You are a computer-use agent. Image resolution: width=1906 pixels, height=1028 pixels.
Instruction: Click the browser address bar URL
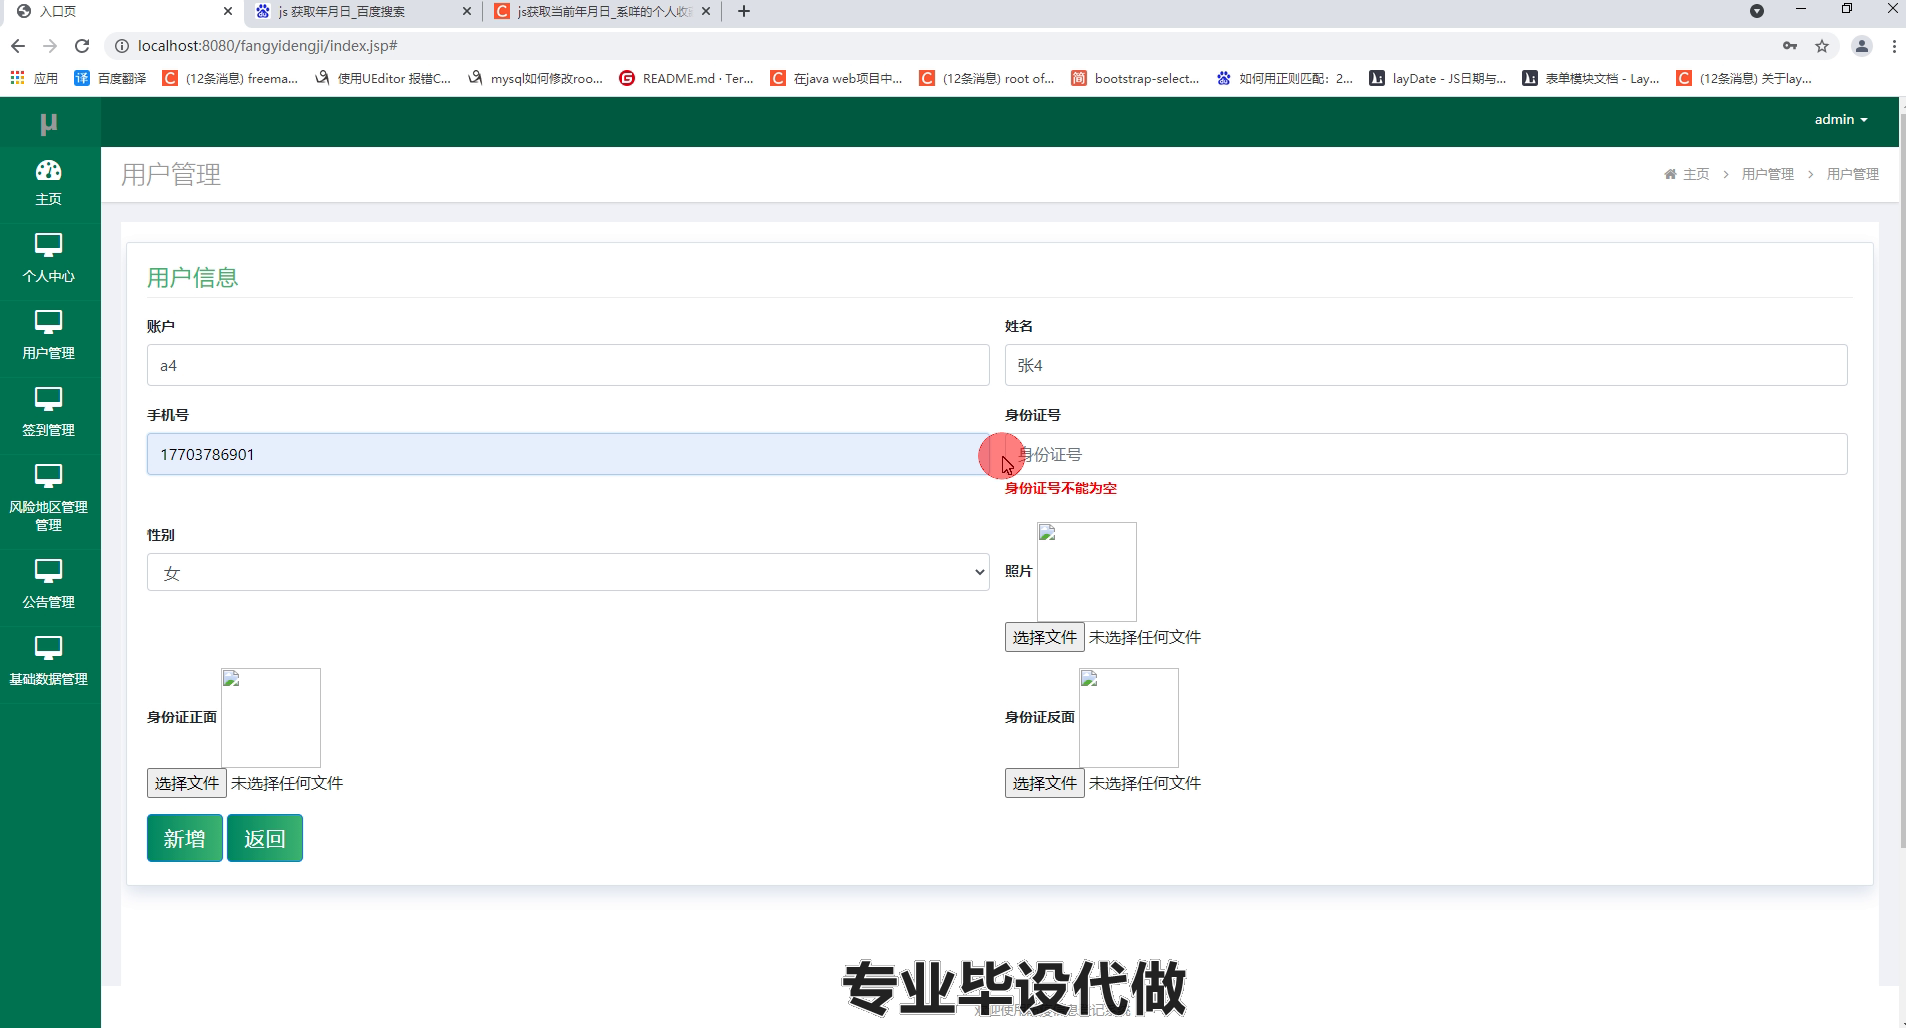pos(268,46)
